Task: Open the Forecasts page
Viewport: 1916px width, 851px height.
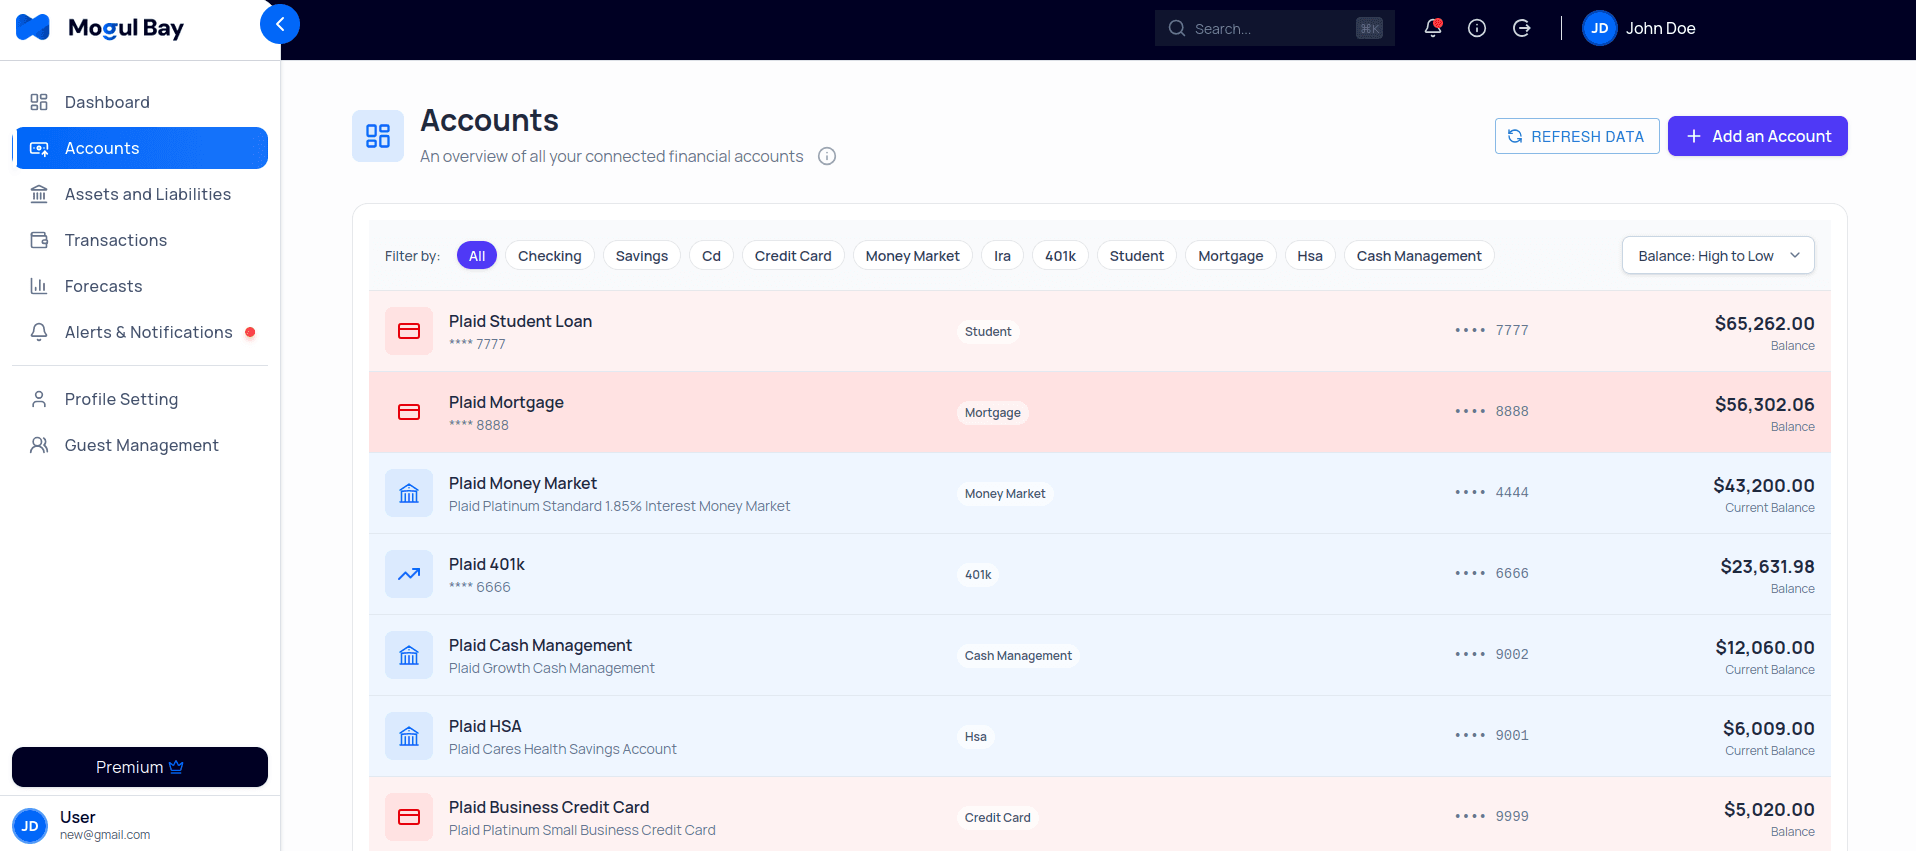Action: coord(140,286)
